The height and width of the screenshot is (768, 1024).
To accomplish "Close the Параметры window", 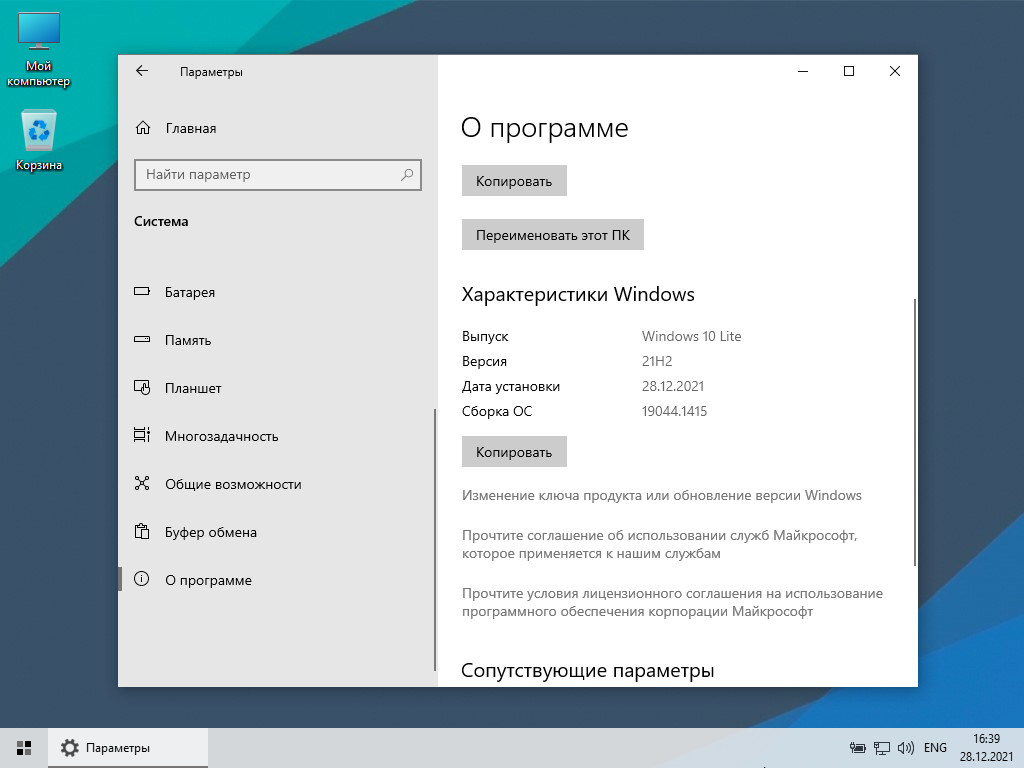I will coord(895,71).
